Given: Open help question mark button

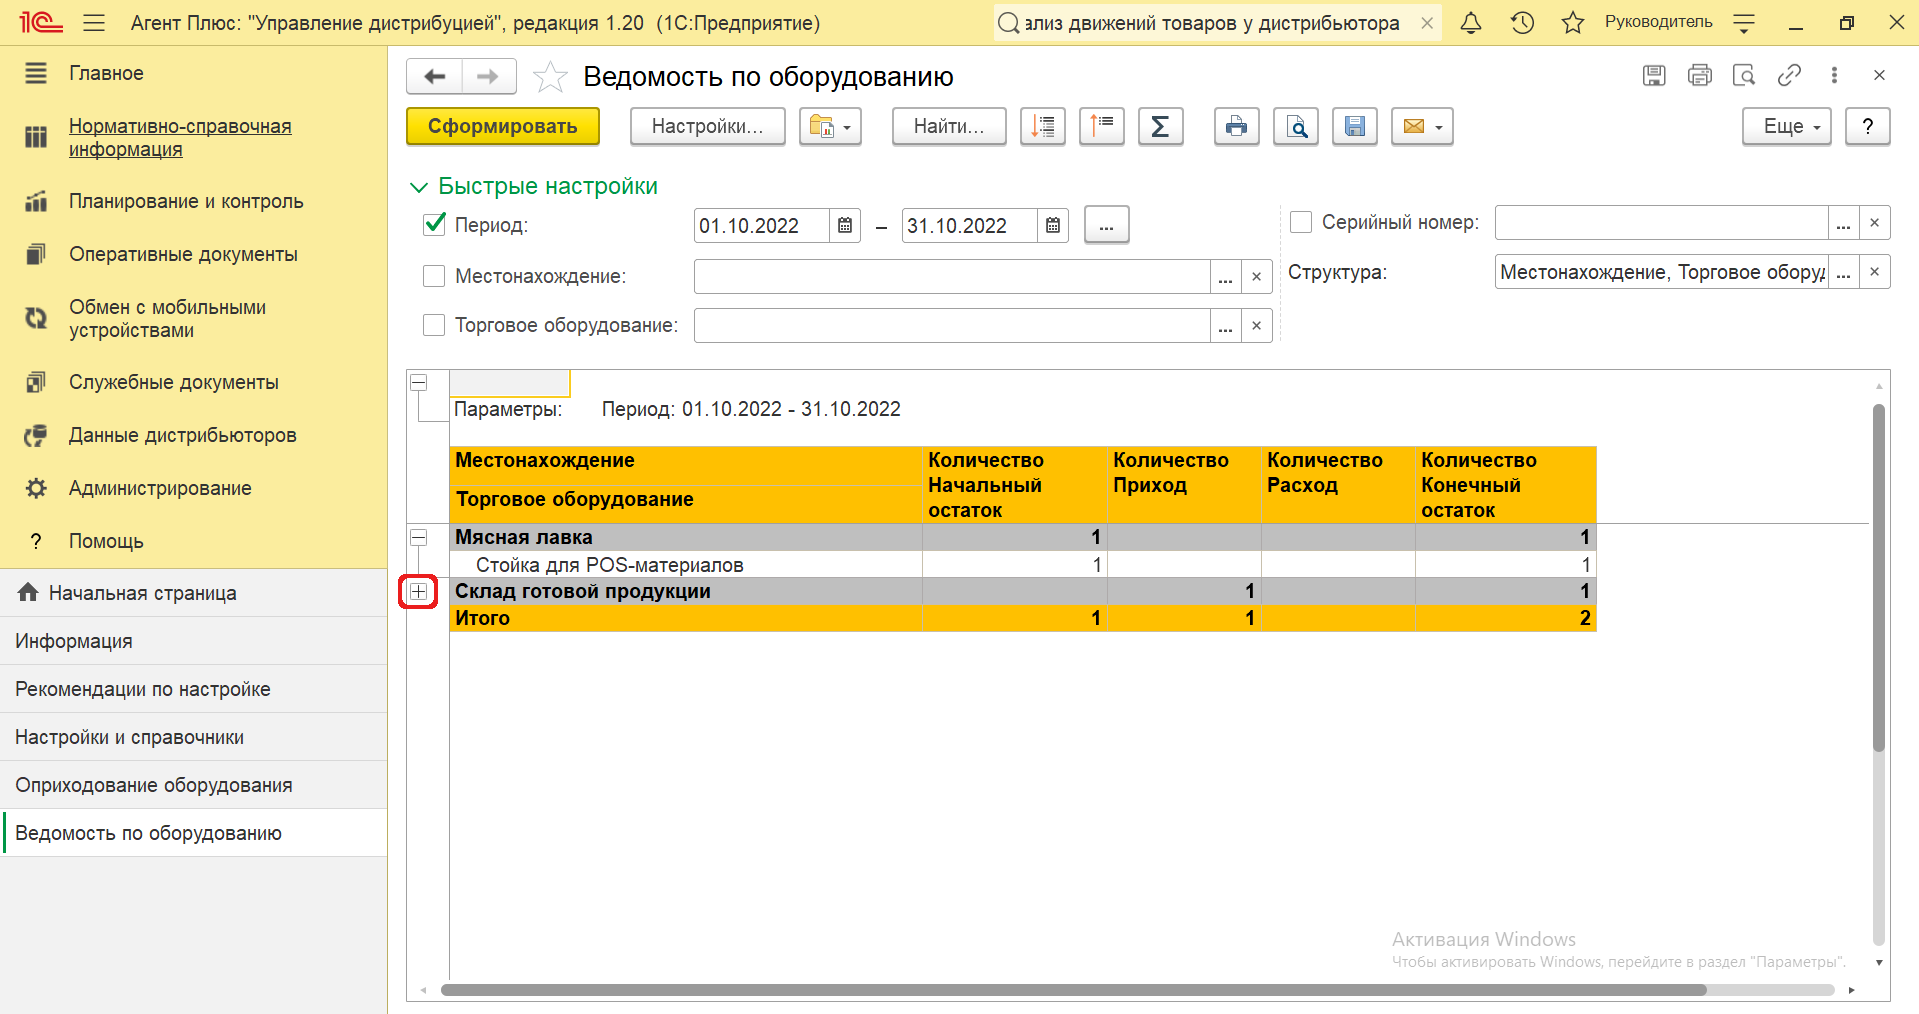Looking at the screenshot, I should pos(1867,126).
